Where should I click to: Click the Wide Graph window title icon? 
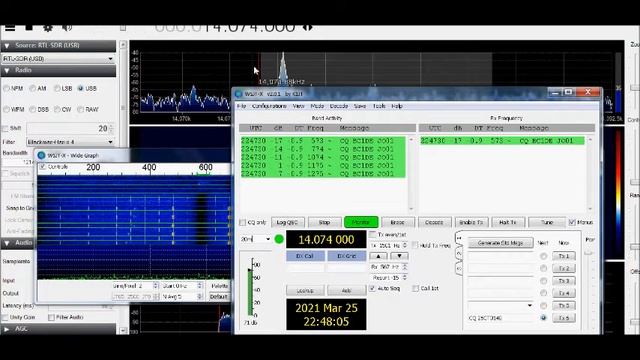click(41, 156)
